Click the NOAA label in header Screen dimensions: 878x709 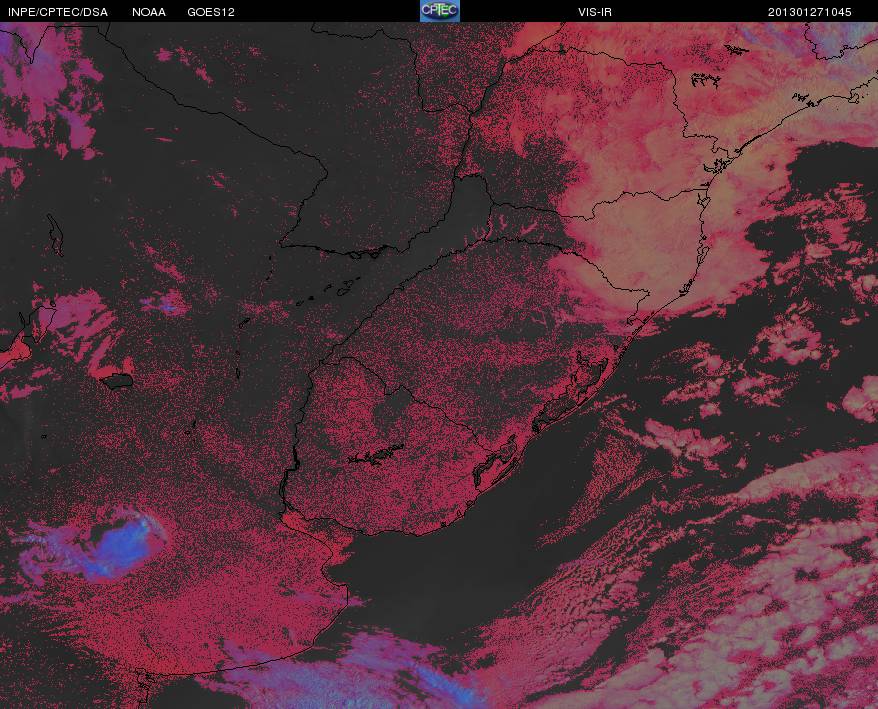point(149,12)
